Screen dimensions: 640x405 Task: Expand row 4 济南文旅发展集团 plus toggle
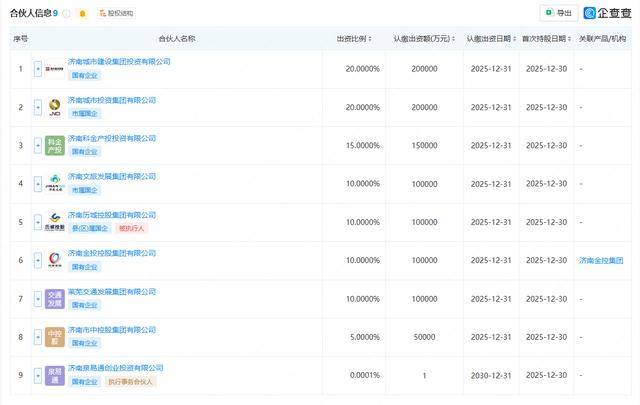pyautogui.click(x=38, y=184)
